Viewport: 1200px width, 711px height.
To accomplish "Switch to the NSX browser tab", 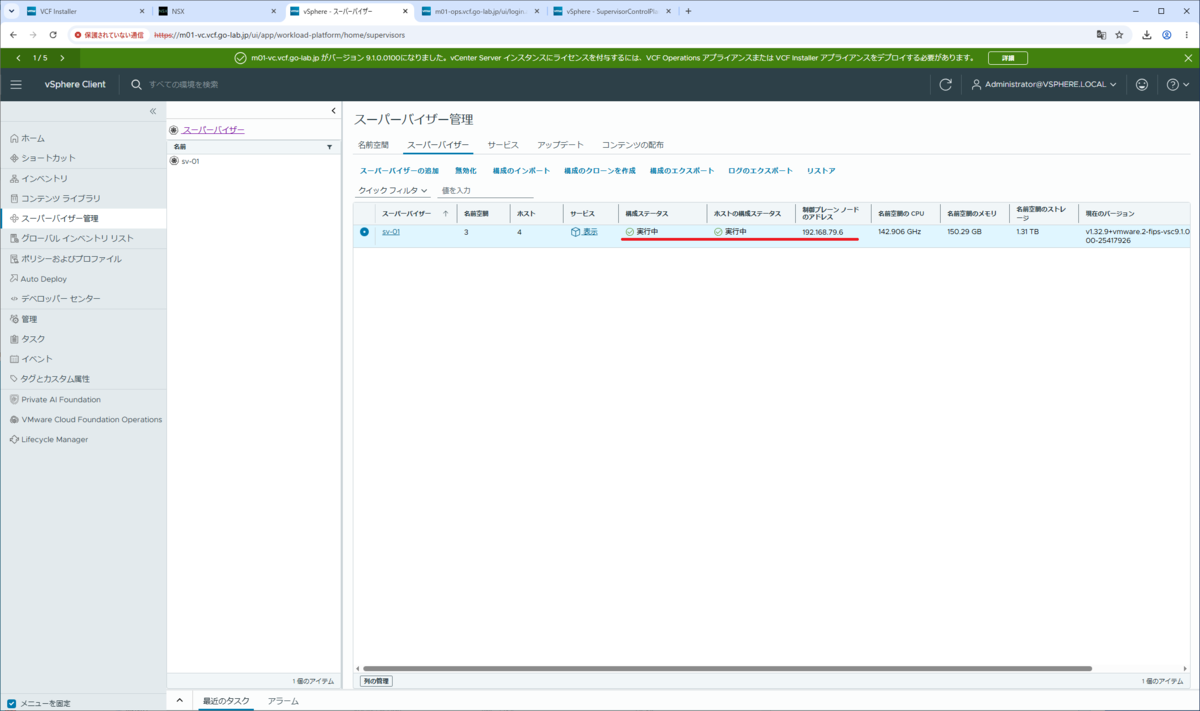I will tap(215, 11).
